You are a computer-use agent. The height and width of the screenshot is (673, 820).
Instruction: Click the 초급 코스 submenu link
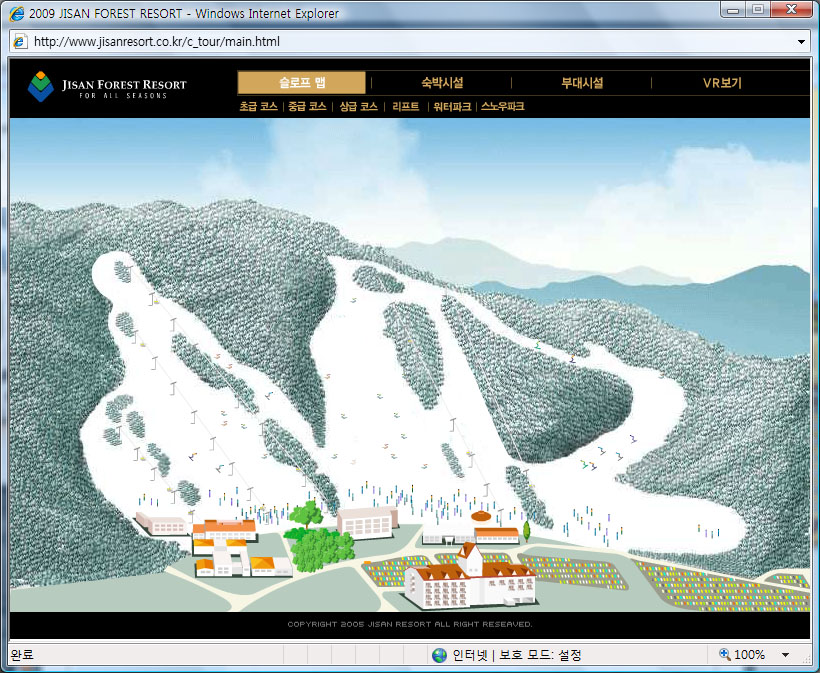coord(258,106)
